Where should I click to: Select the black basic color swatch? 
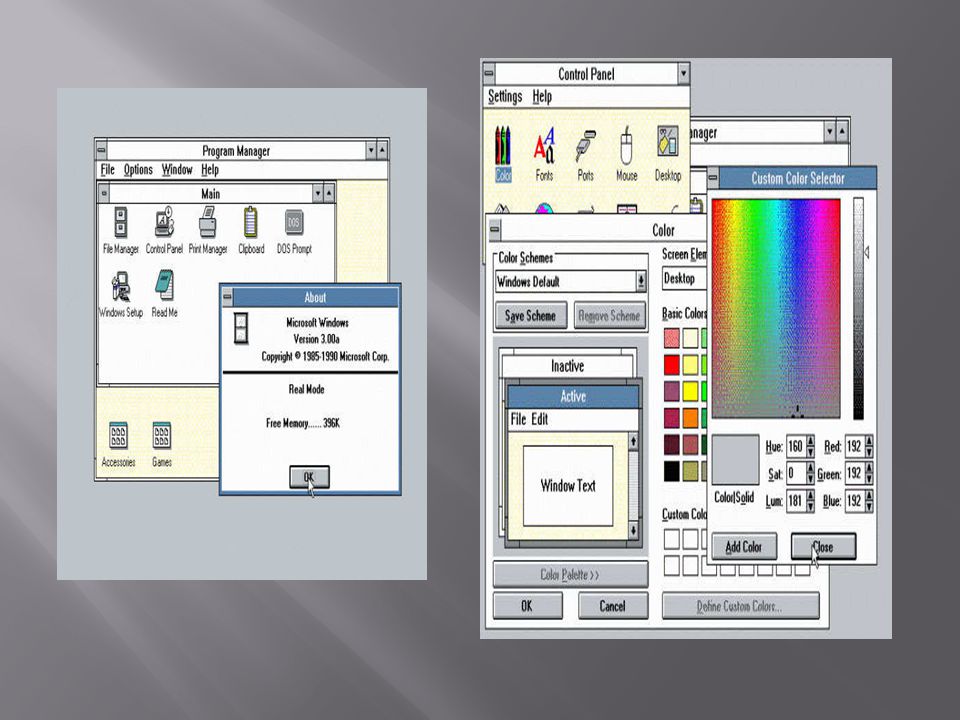pos(672,471)
